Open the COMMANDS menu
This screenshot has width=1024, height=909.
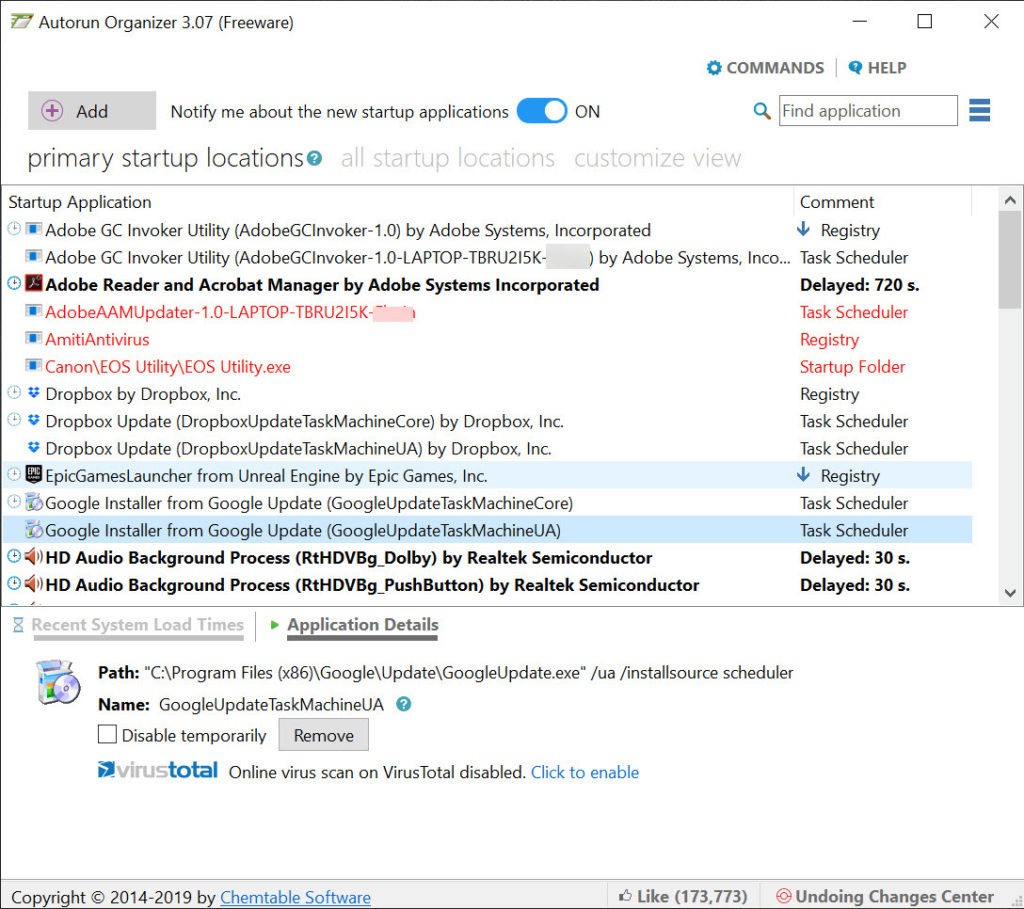765,68
